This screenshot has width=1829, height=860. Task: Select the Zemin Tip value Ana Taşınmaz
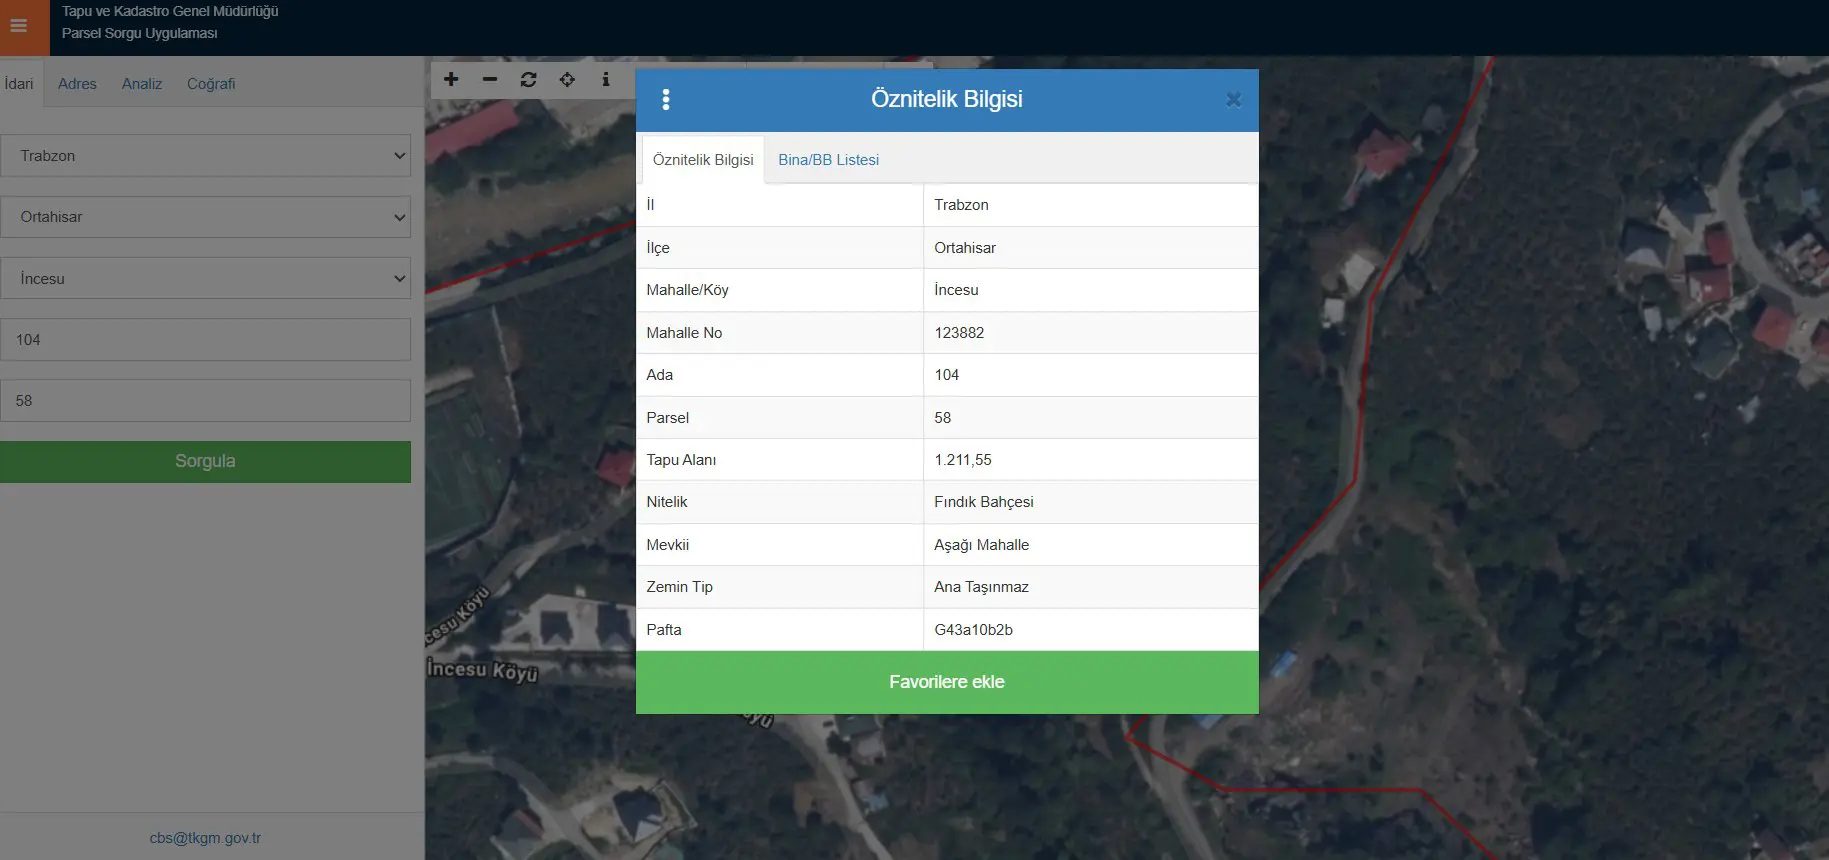point(982,587)
